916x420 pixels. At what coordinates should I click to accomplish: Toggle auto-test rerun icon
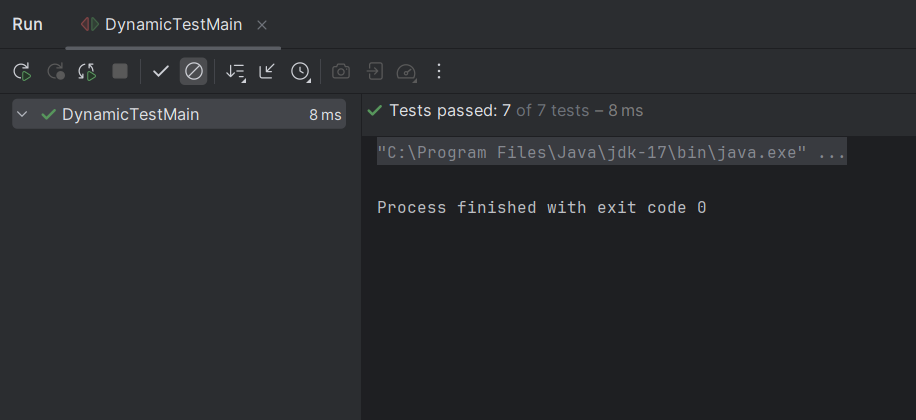tap(87, 71)
